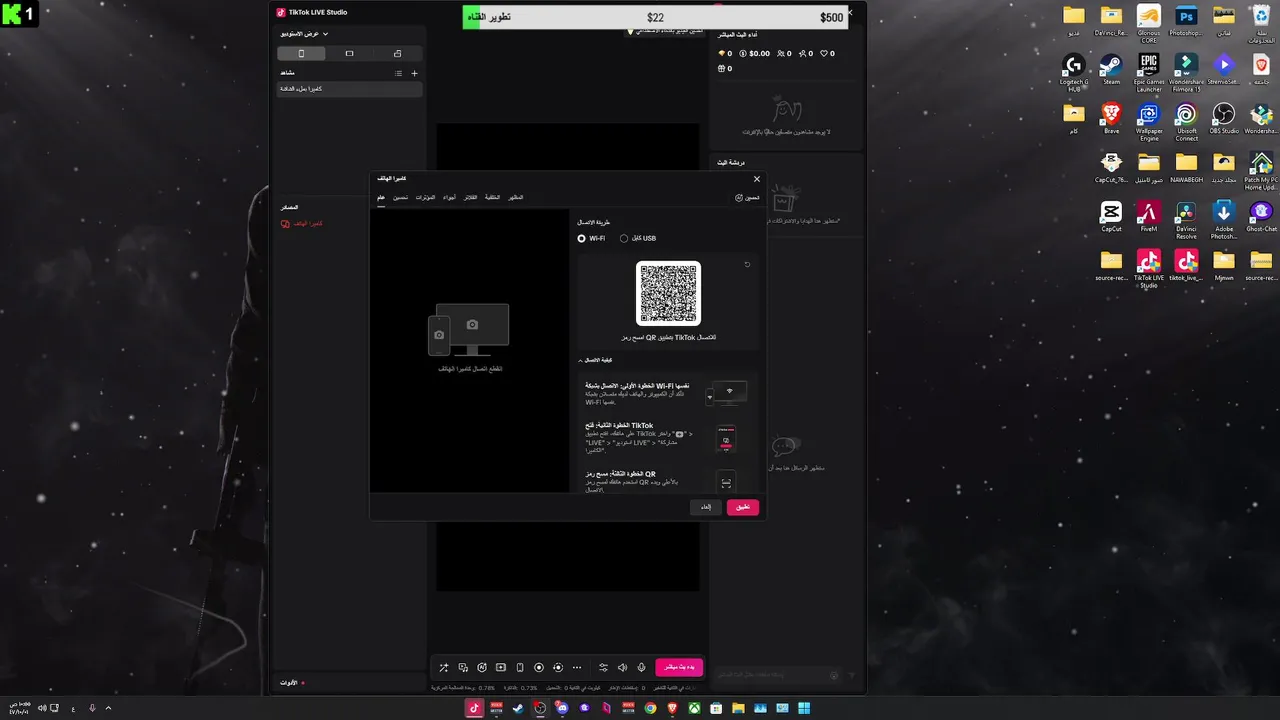Click the AI enhance icon in bottom toolbar
1280x720 pixels.
[482, 667]
